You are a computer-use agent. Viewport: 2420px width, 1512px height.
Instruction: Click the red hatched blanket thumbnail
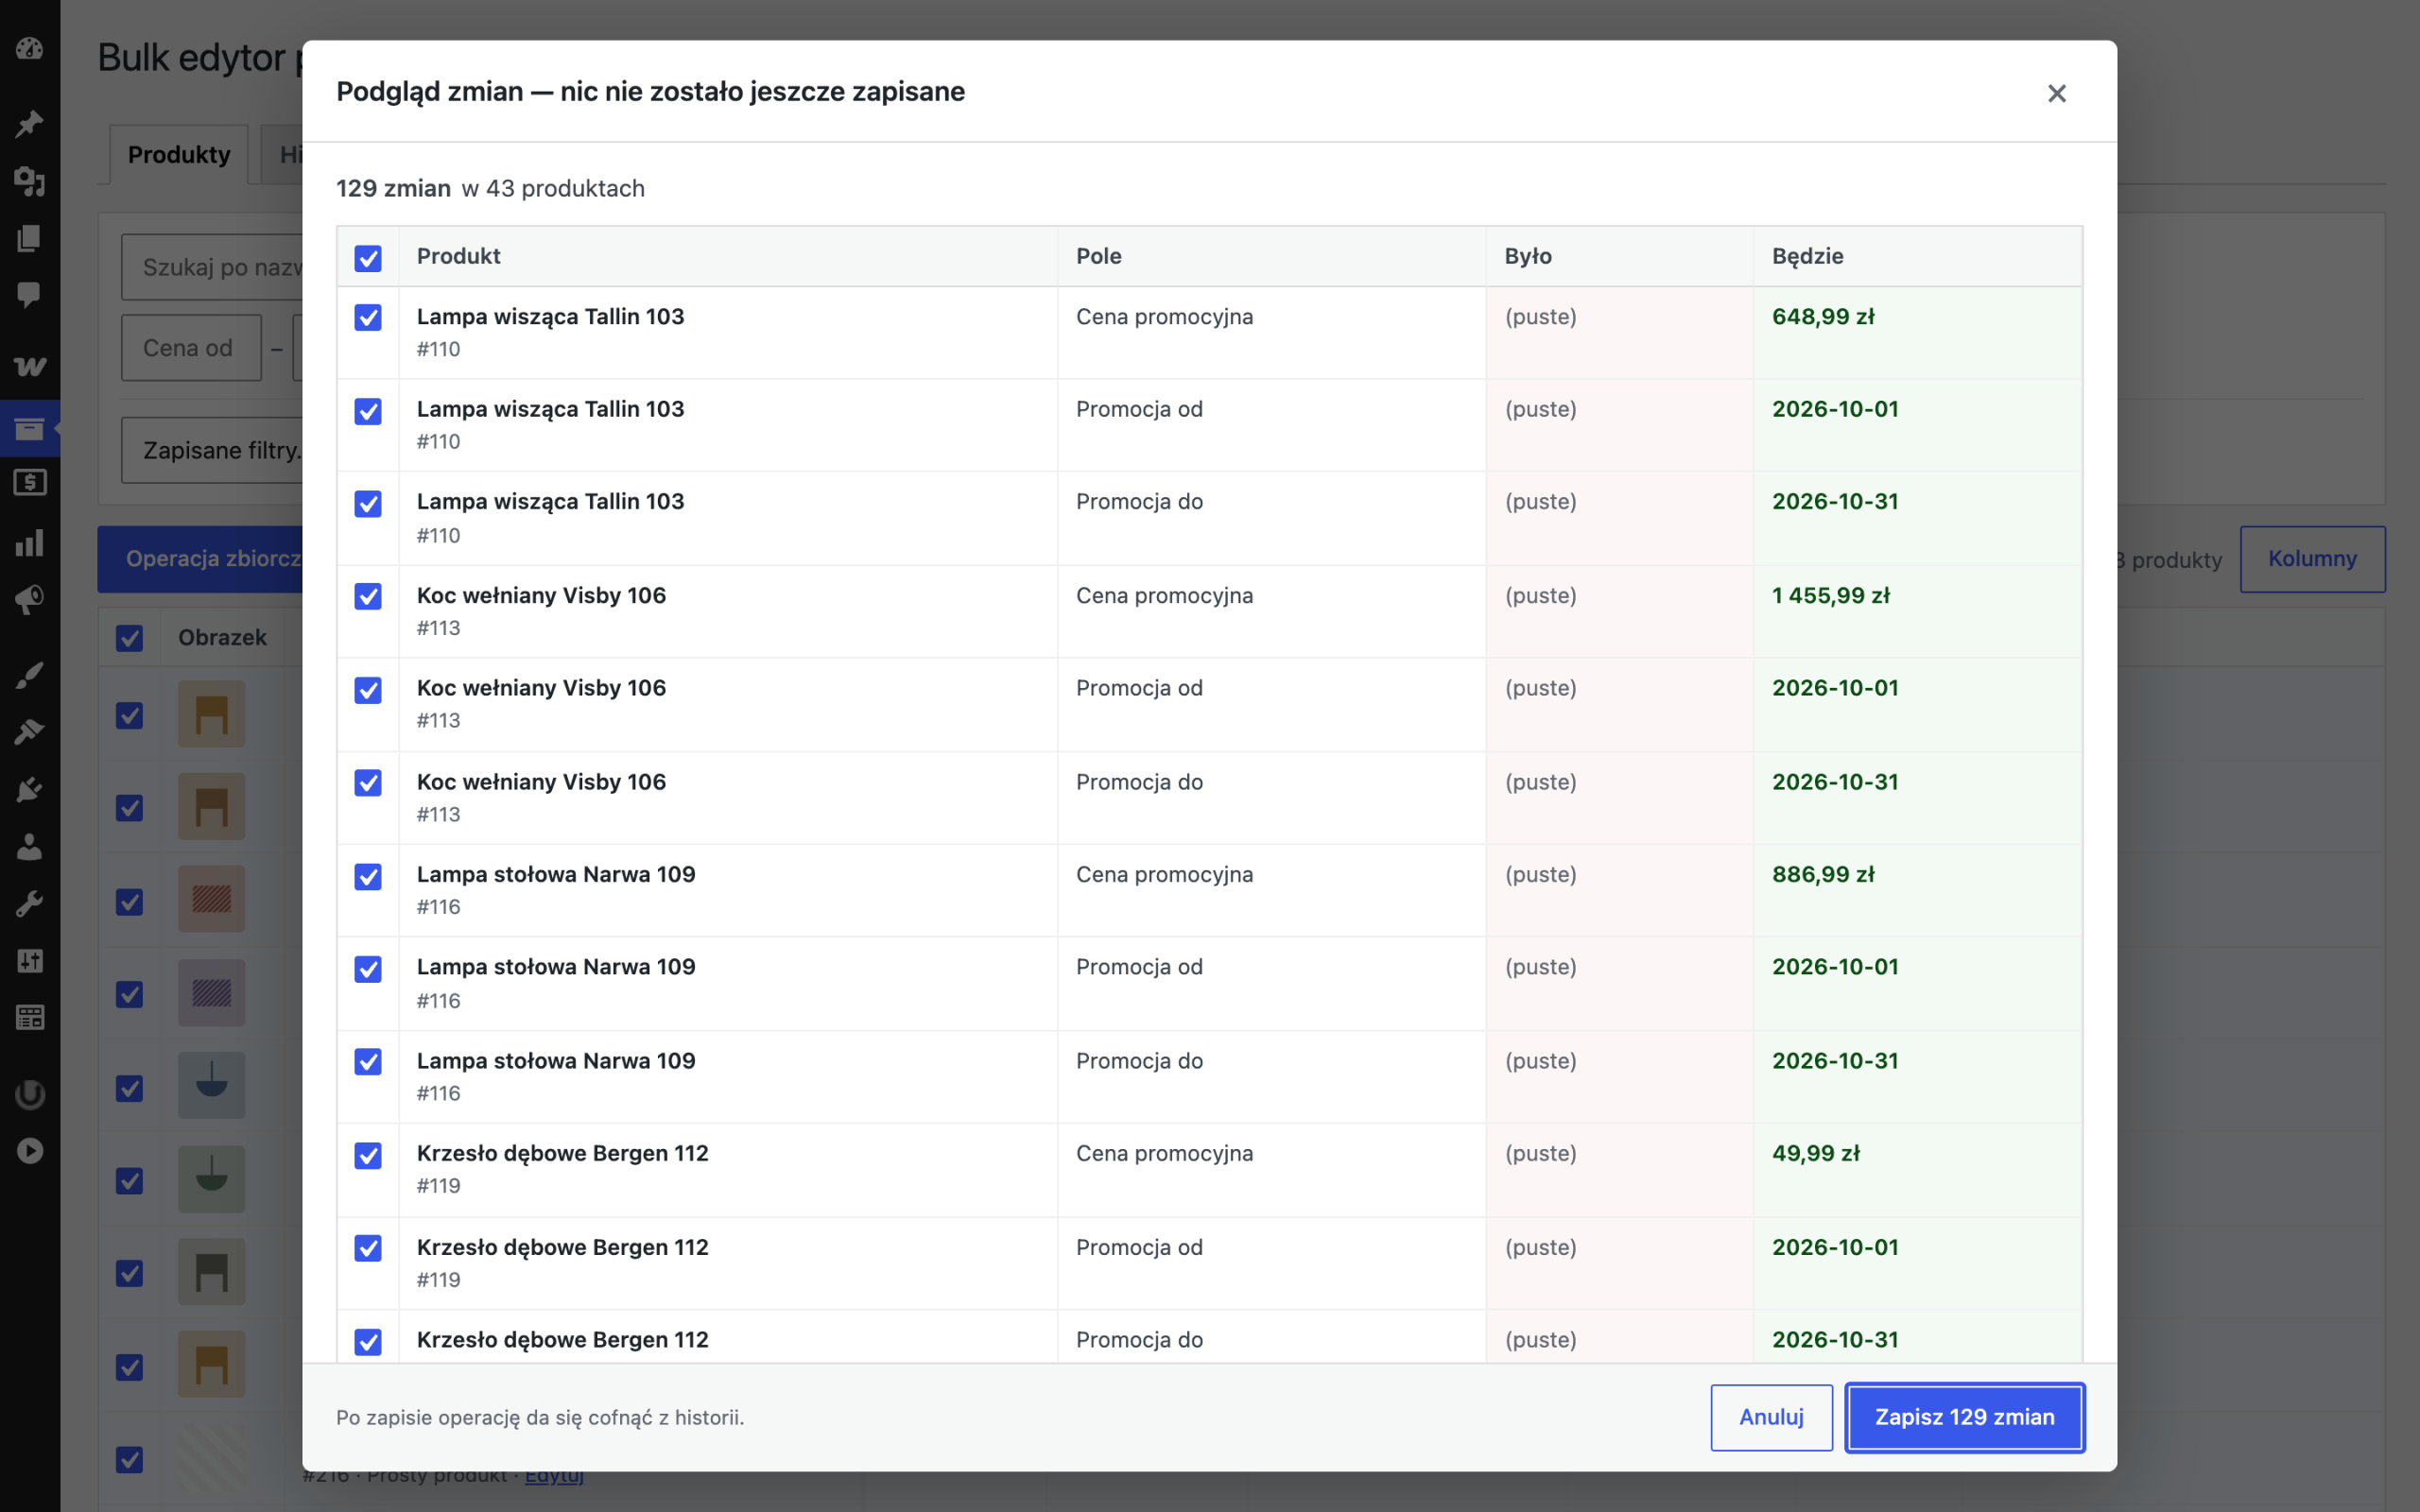coord(211,899)
